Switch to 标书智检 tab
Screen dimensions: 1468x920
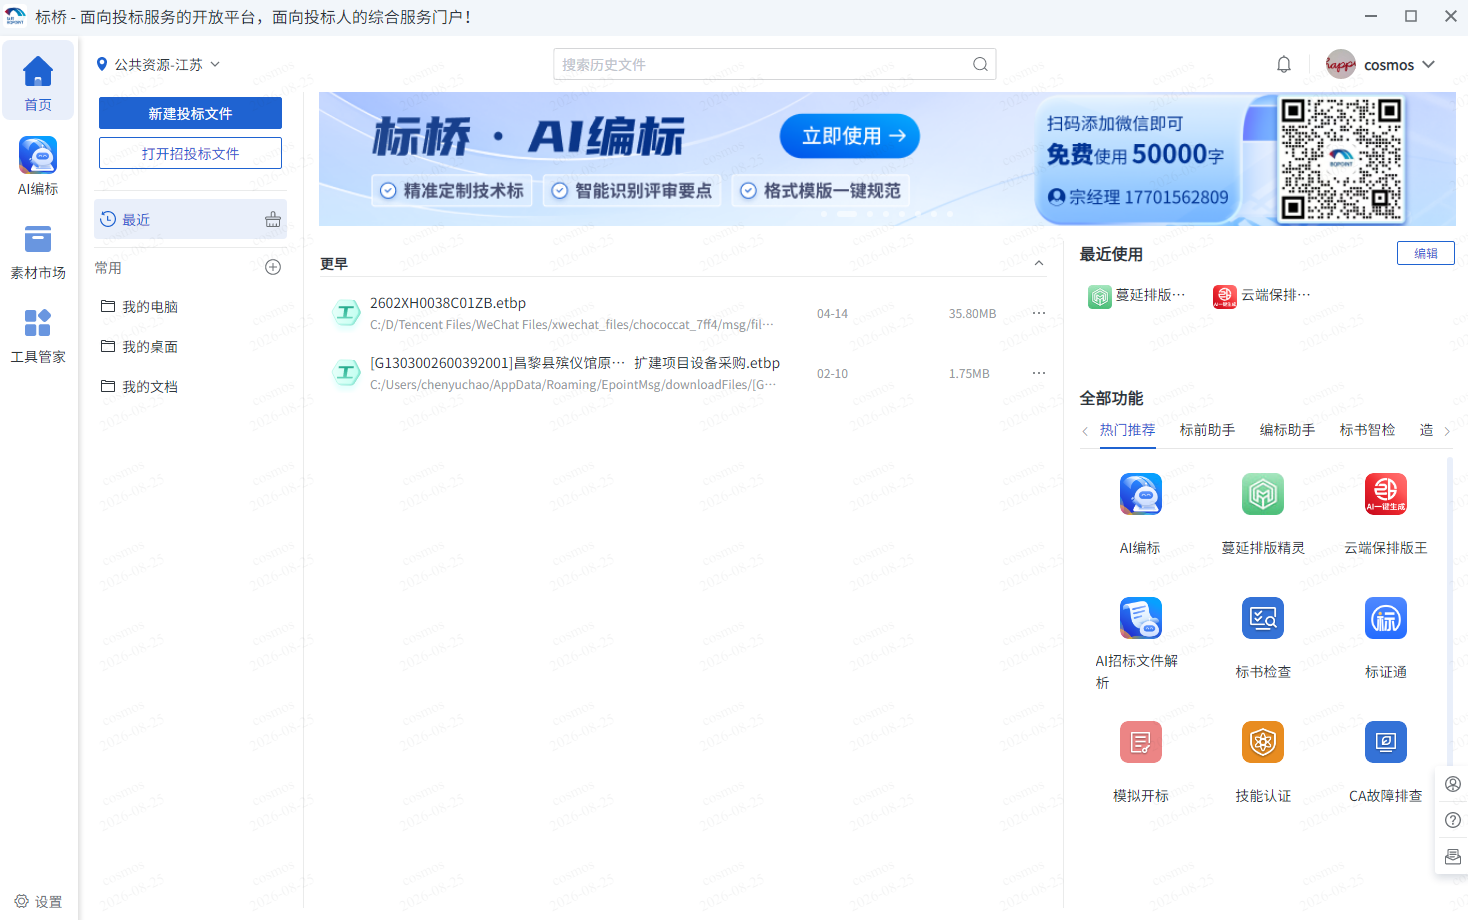pyautogui.click(x=1367, y=430)
